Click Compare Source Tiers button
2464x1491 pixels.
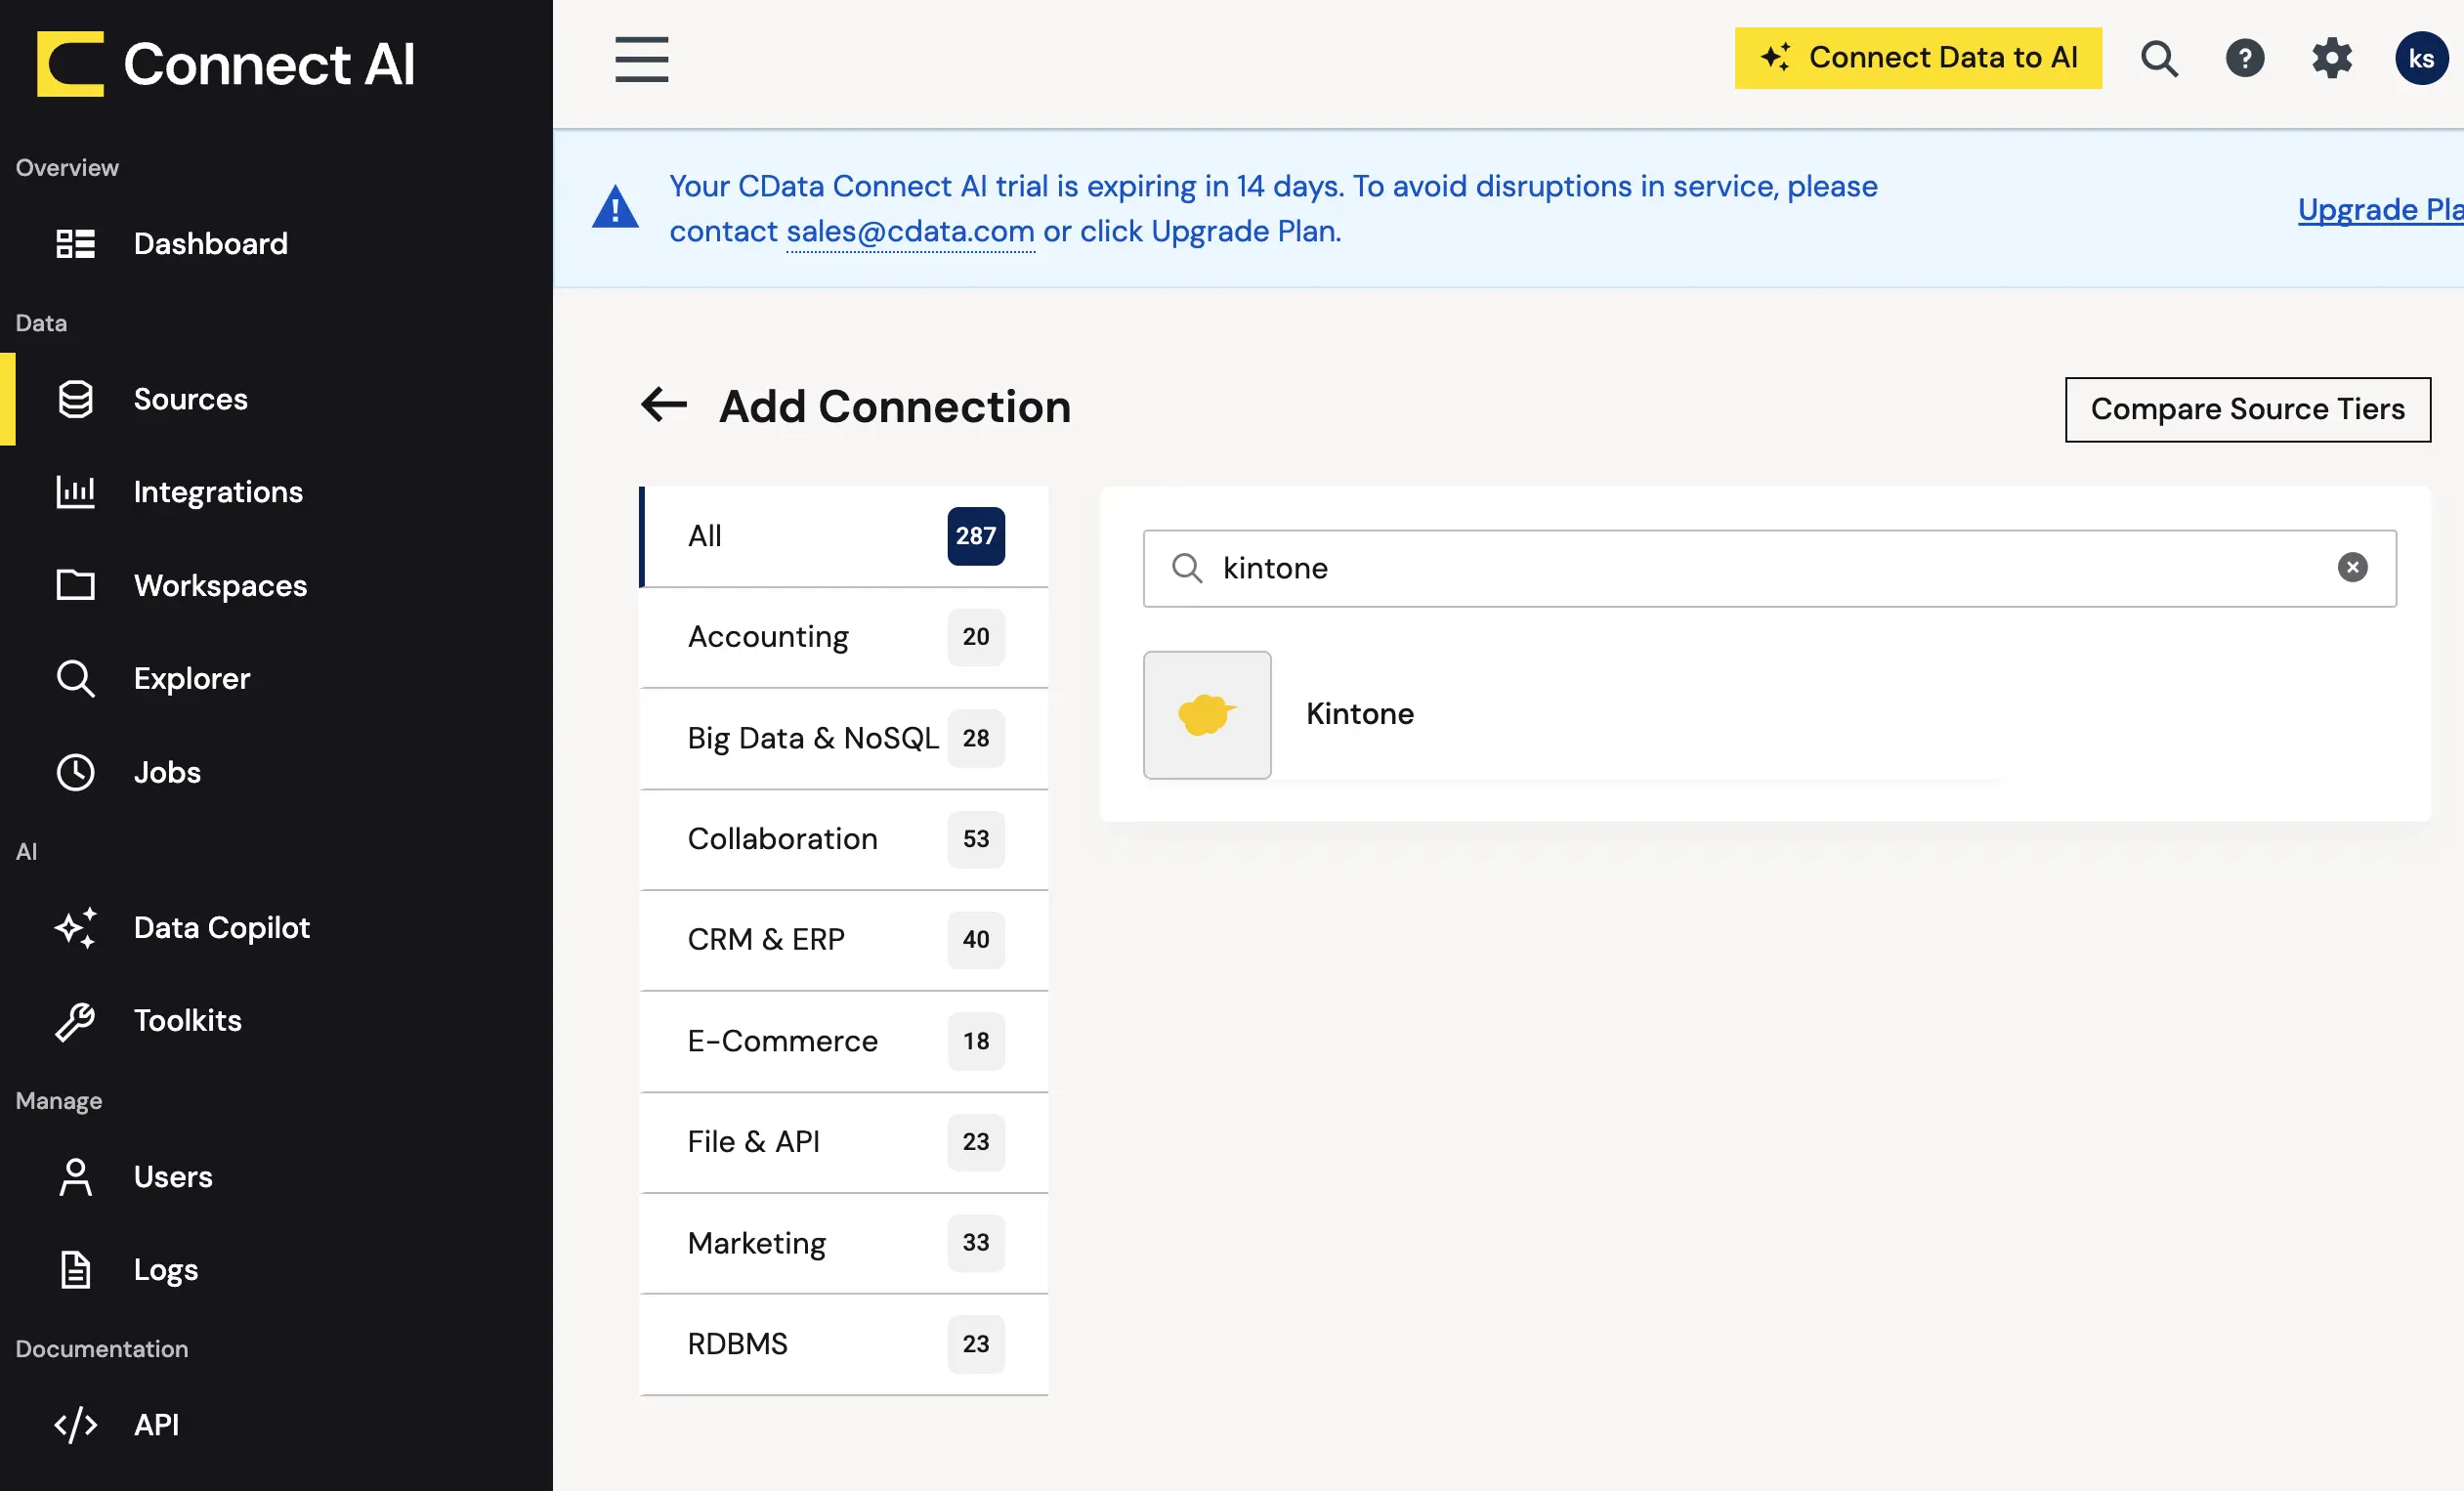pos(2247,409)
